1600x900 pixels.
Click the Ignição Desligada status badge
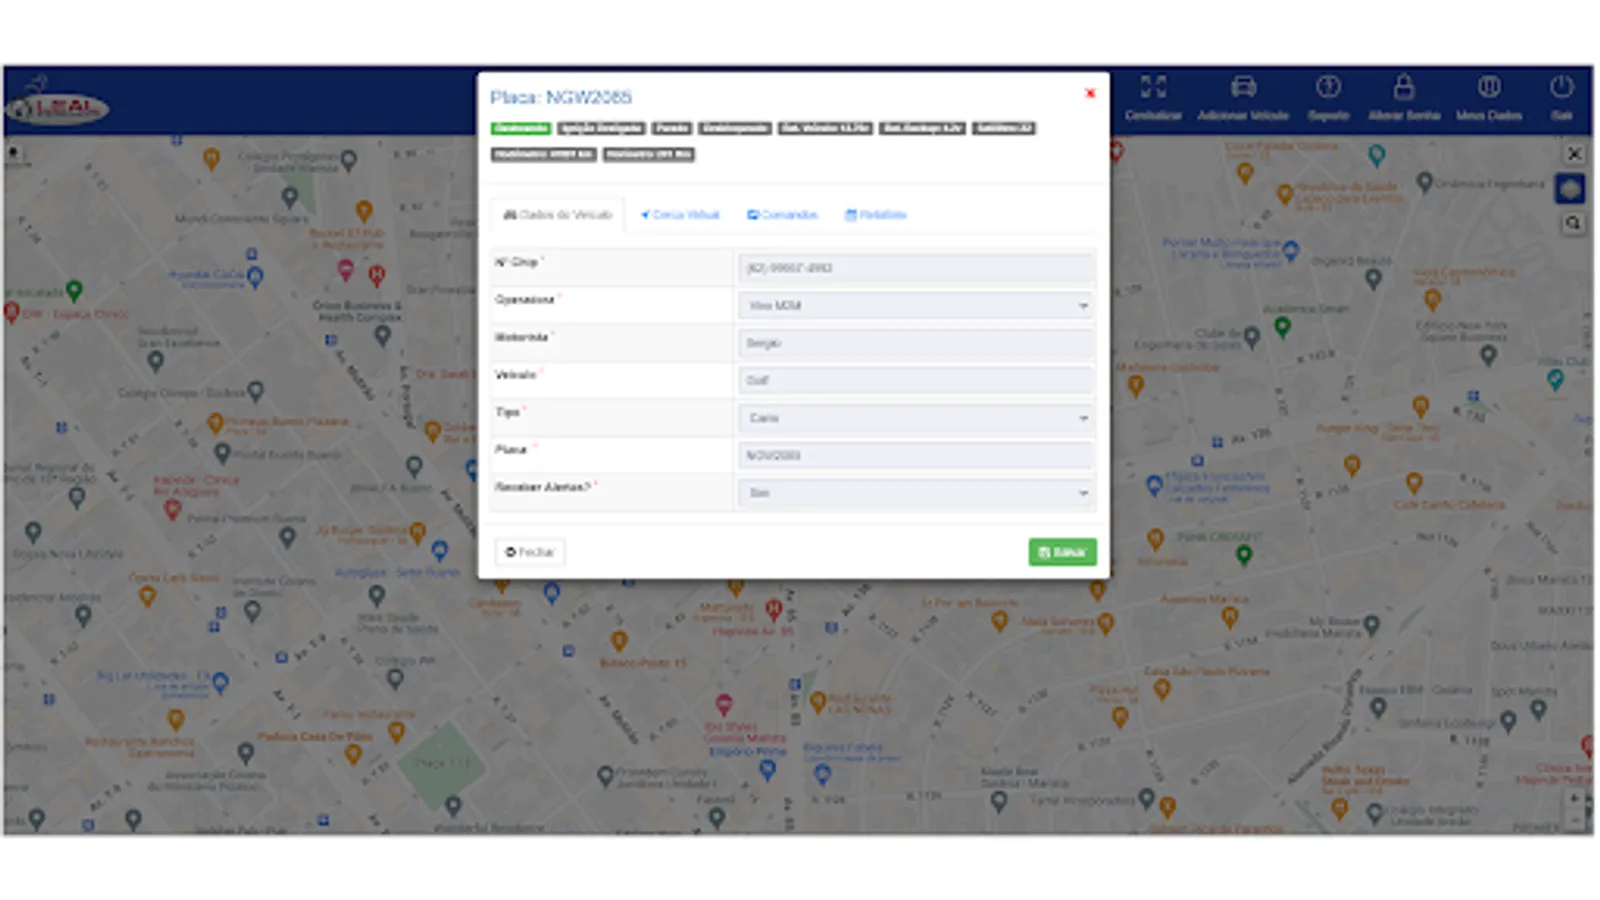[600, 128]
